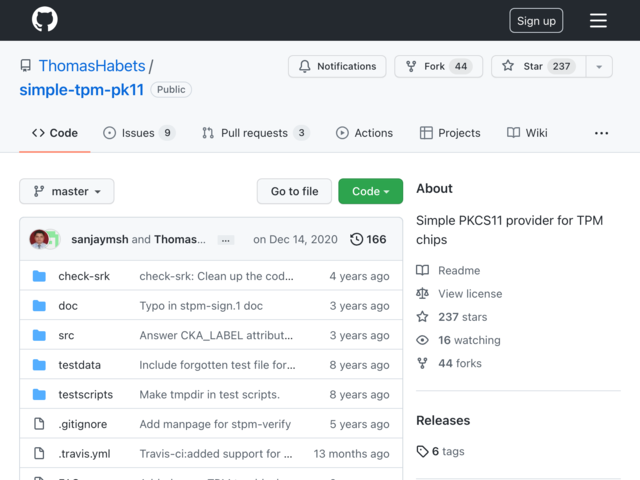Image resolution: width=640 pixels, height=480 pixels.
Task: Open the 166 commits history
Action: [368, 239]
